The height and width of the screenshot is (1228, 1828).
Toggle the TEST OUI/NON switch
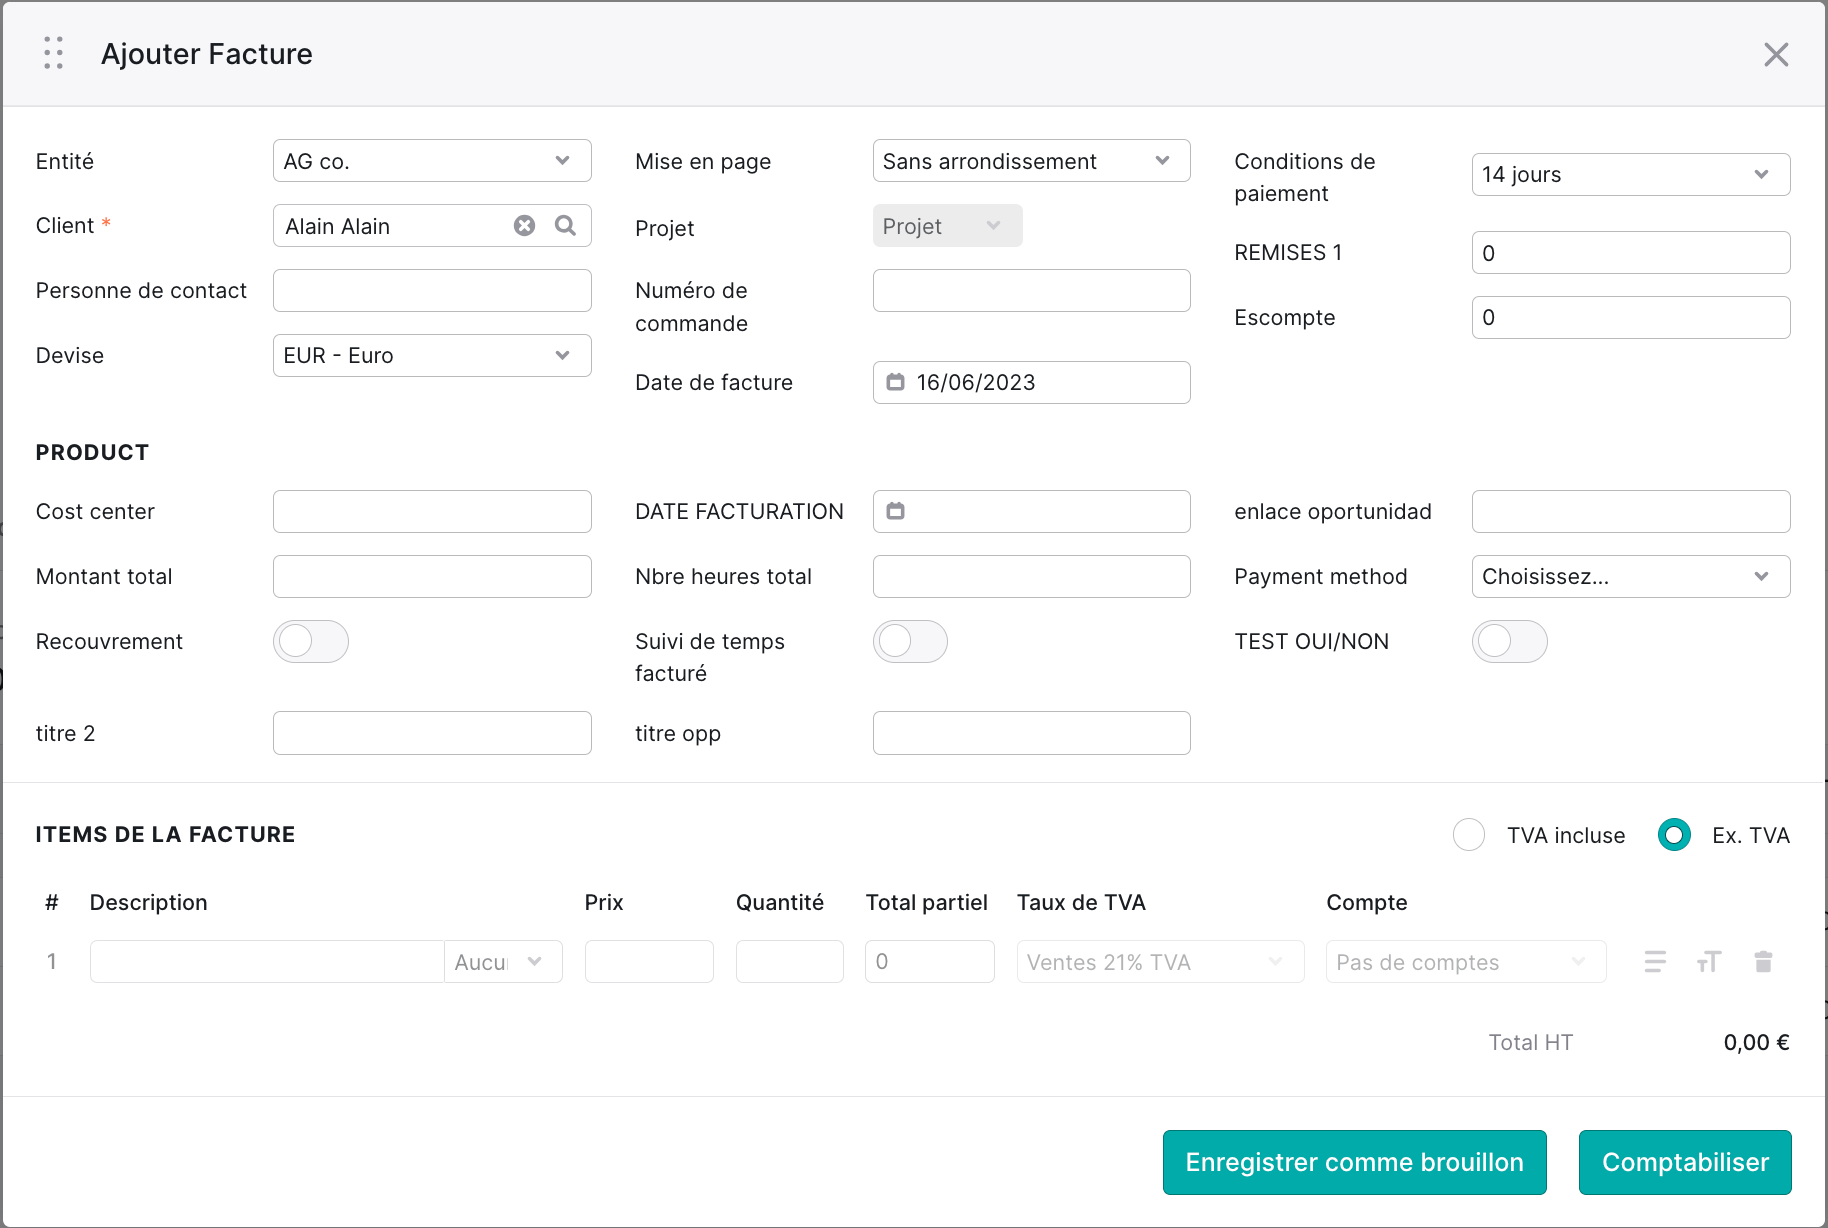click(1510, 641)
